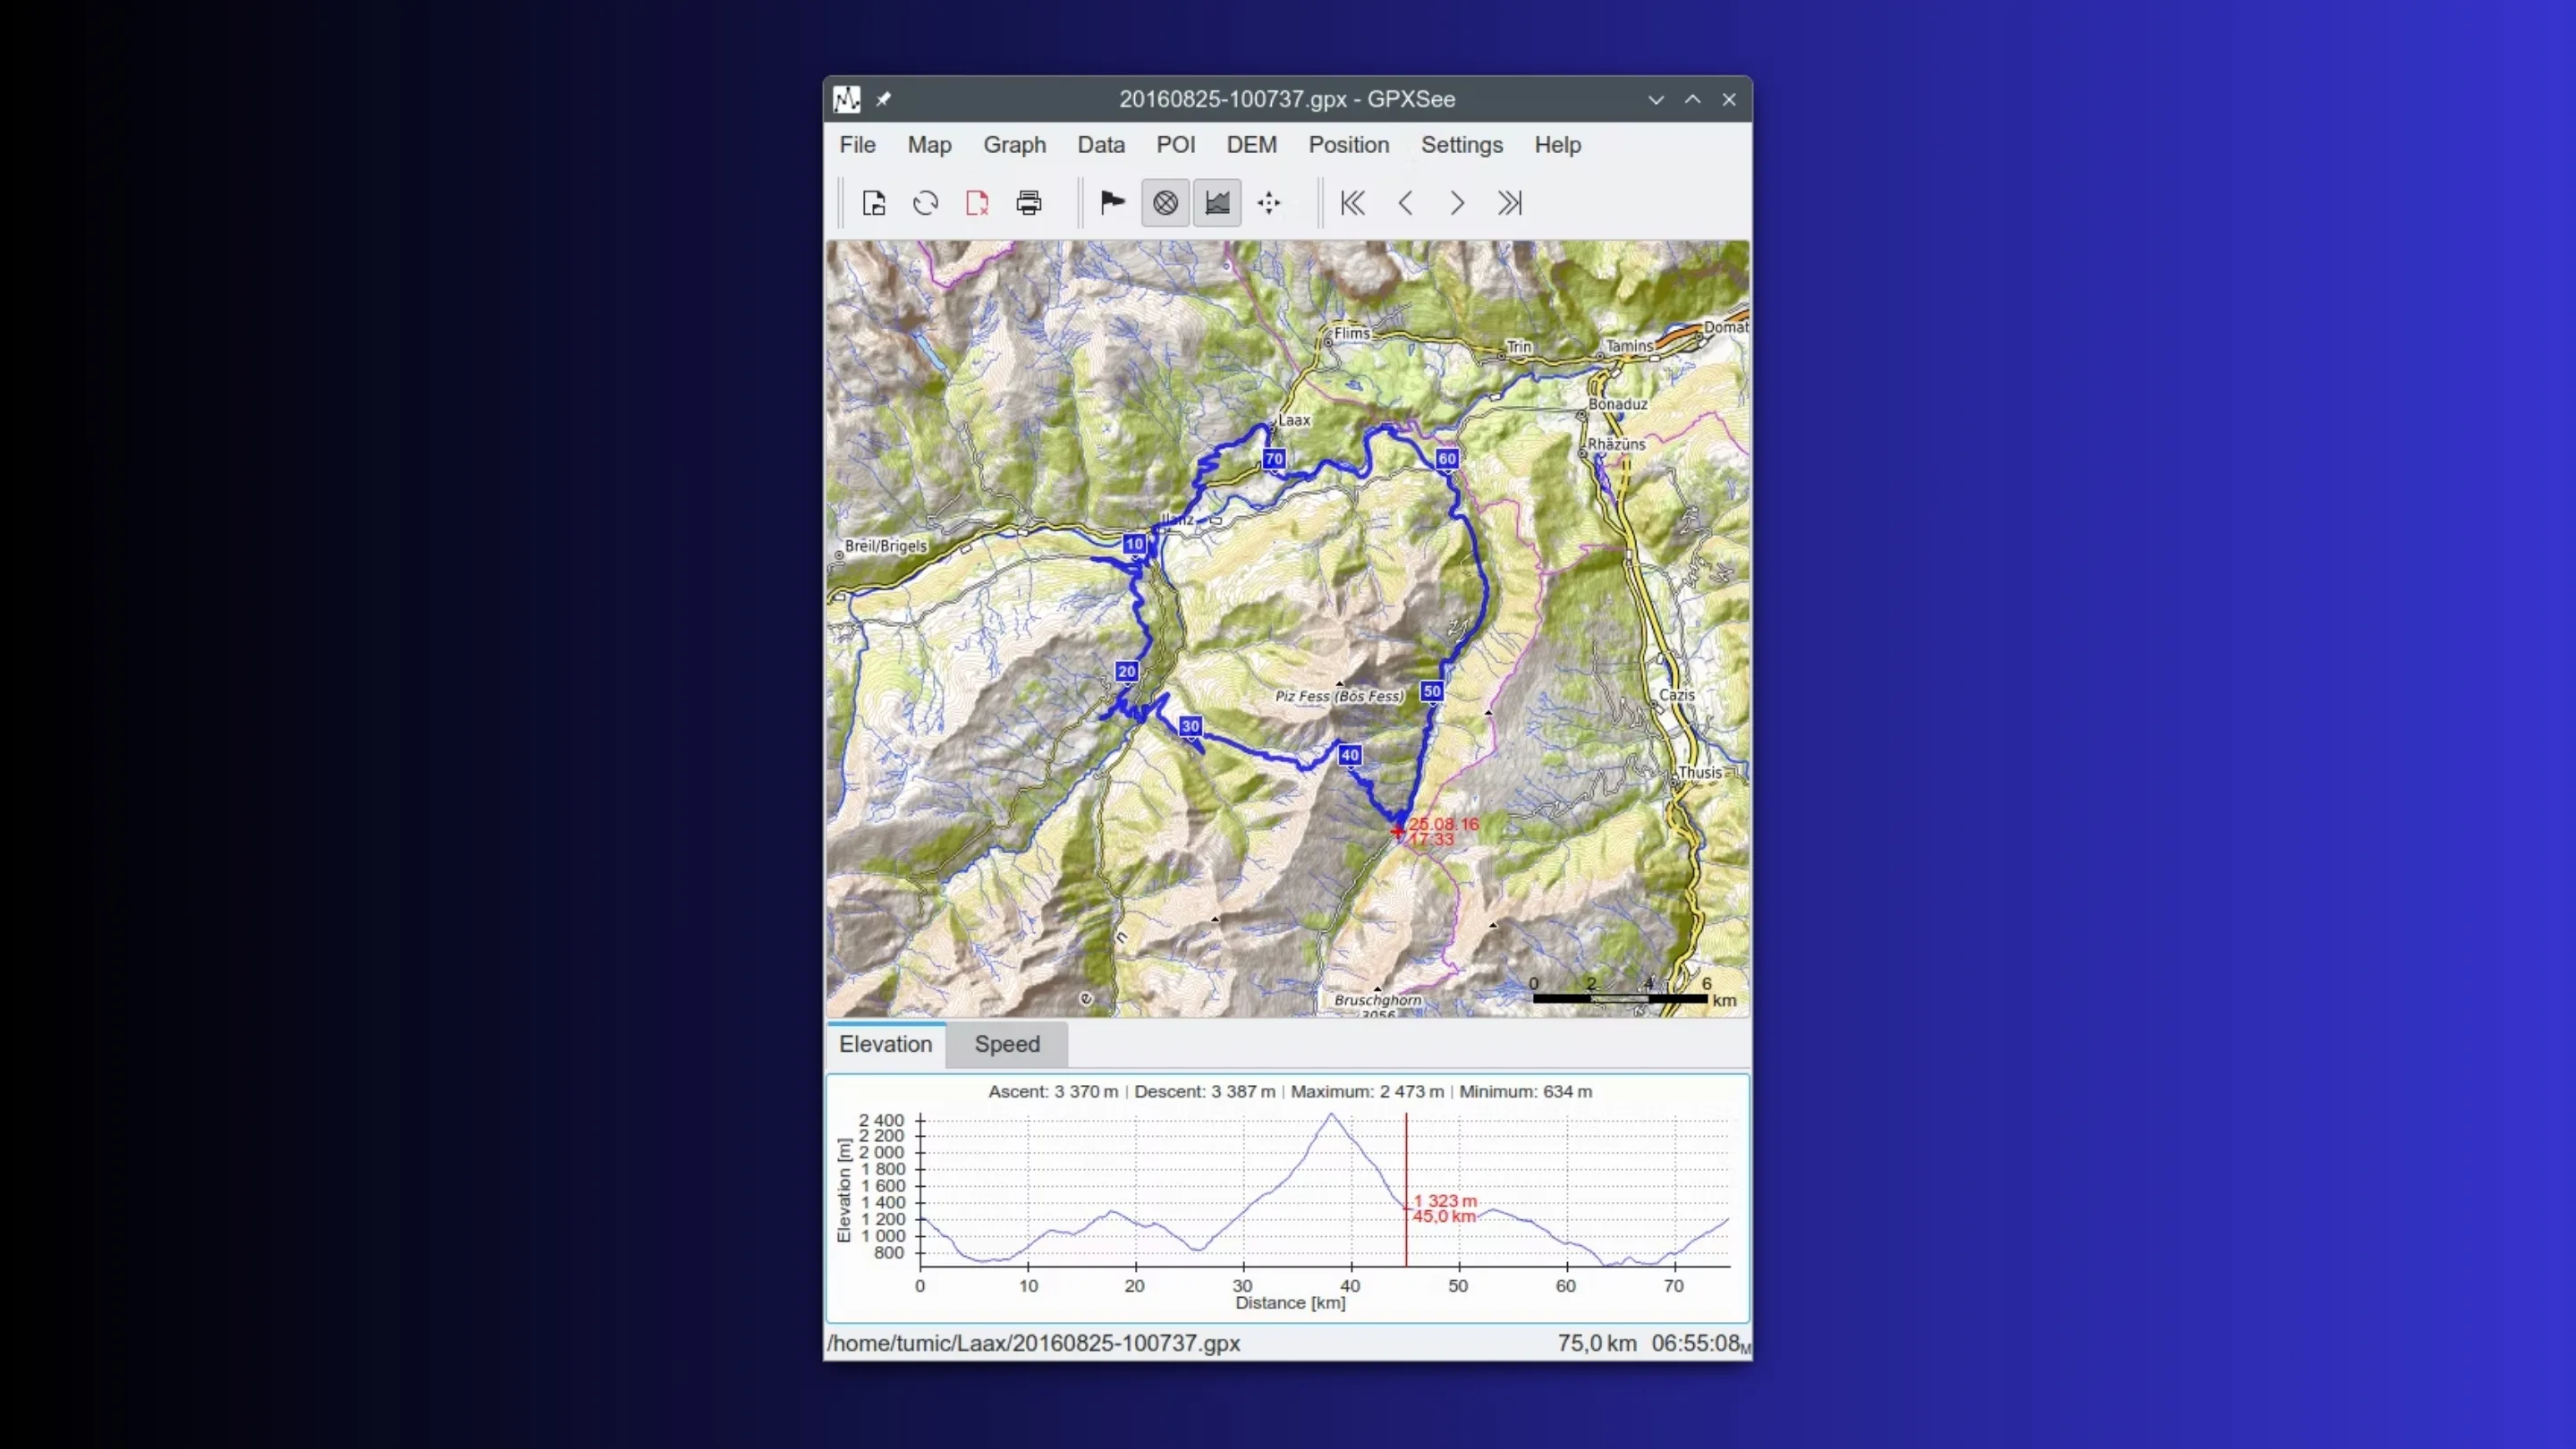Screen dimensions: 2576x1449
Task: Open the Settings menu
Action: point(1462,145)
